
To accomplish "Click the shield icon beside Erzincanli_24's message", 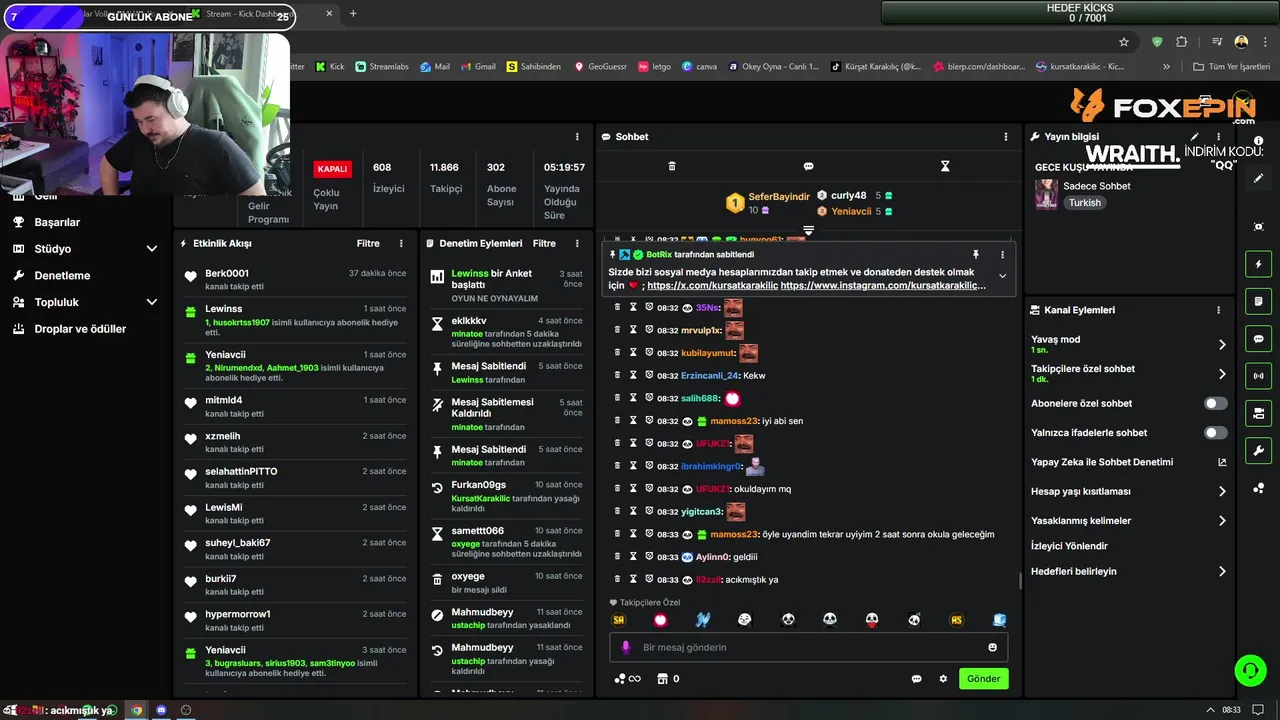I will tap(649, 375).
